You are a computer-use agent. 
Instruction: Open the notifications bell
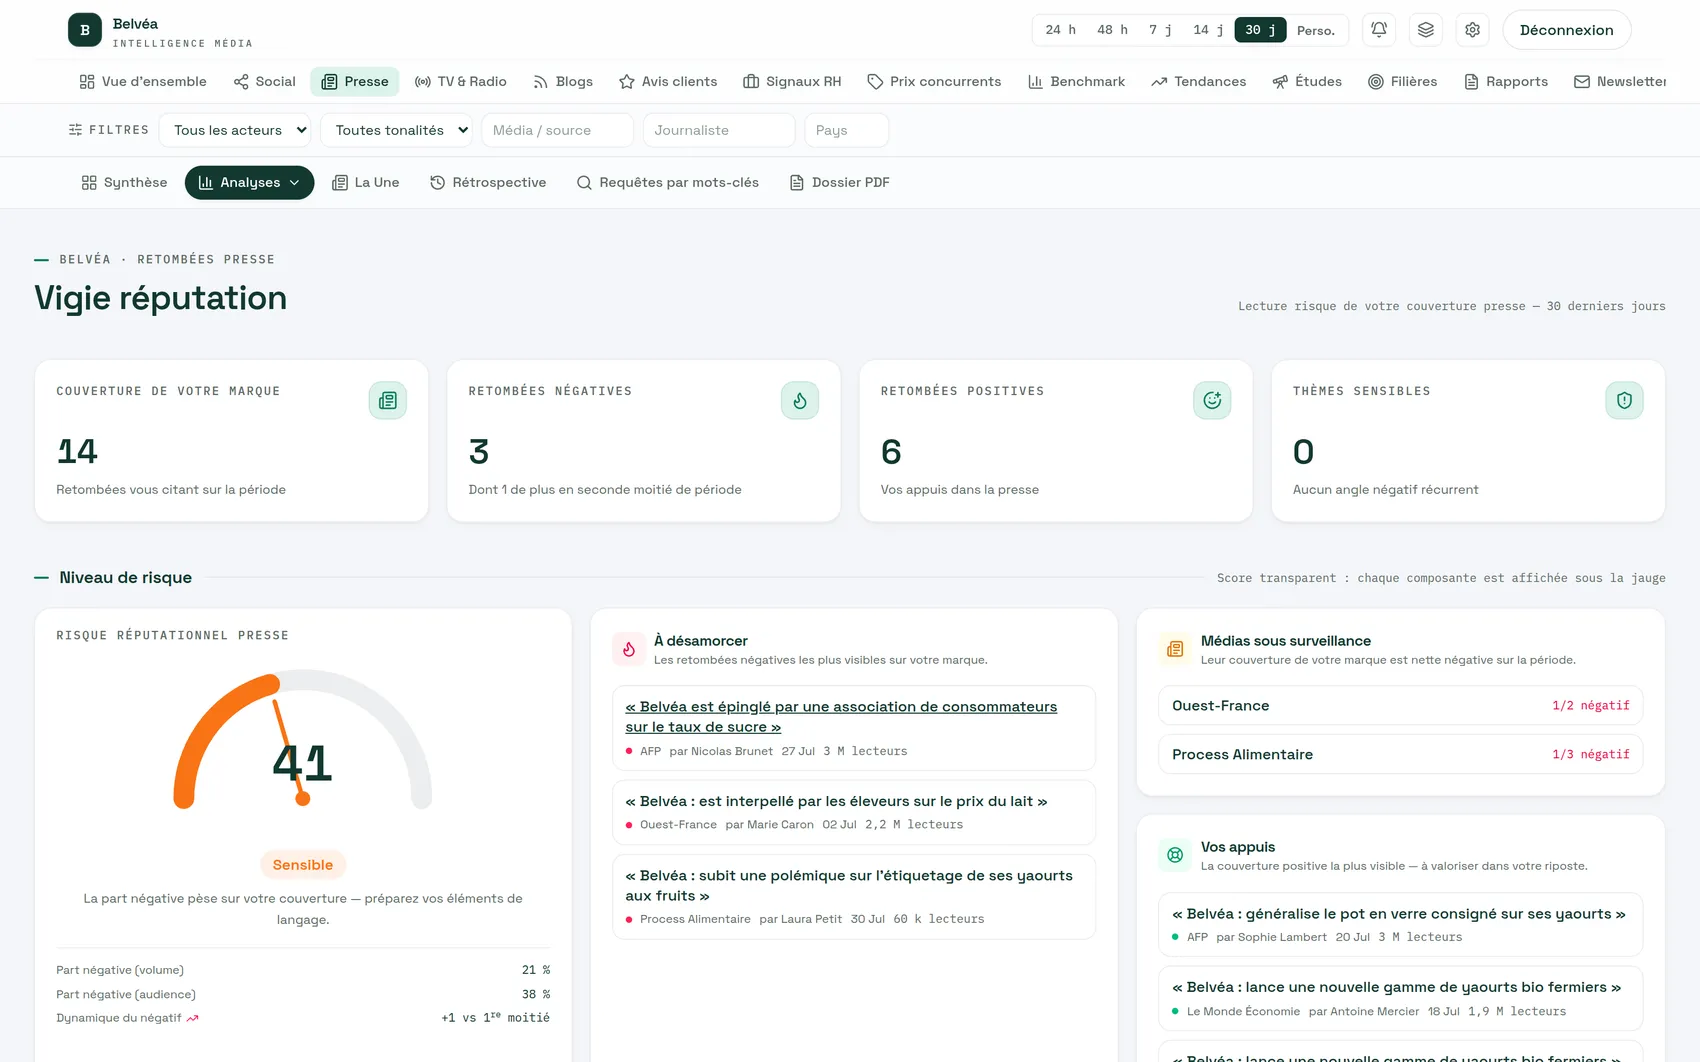[1379, 30]
